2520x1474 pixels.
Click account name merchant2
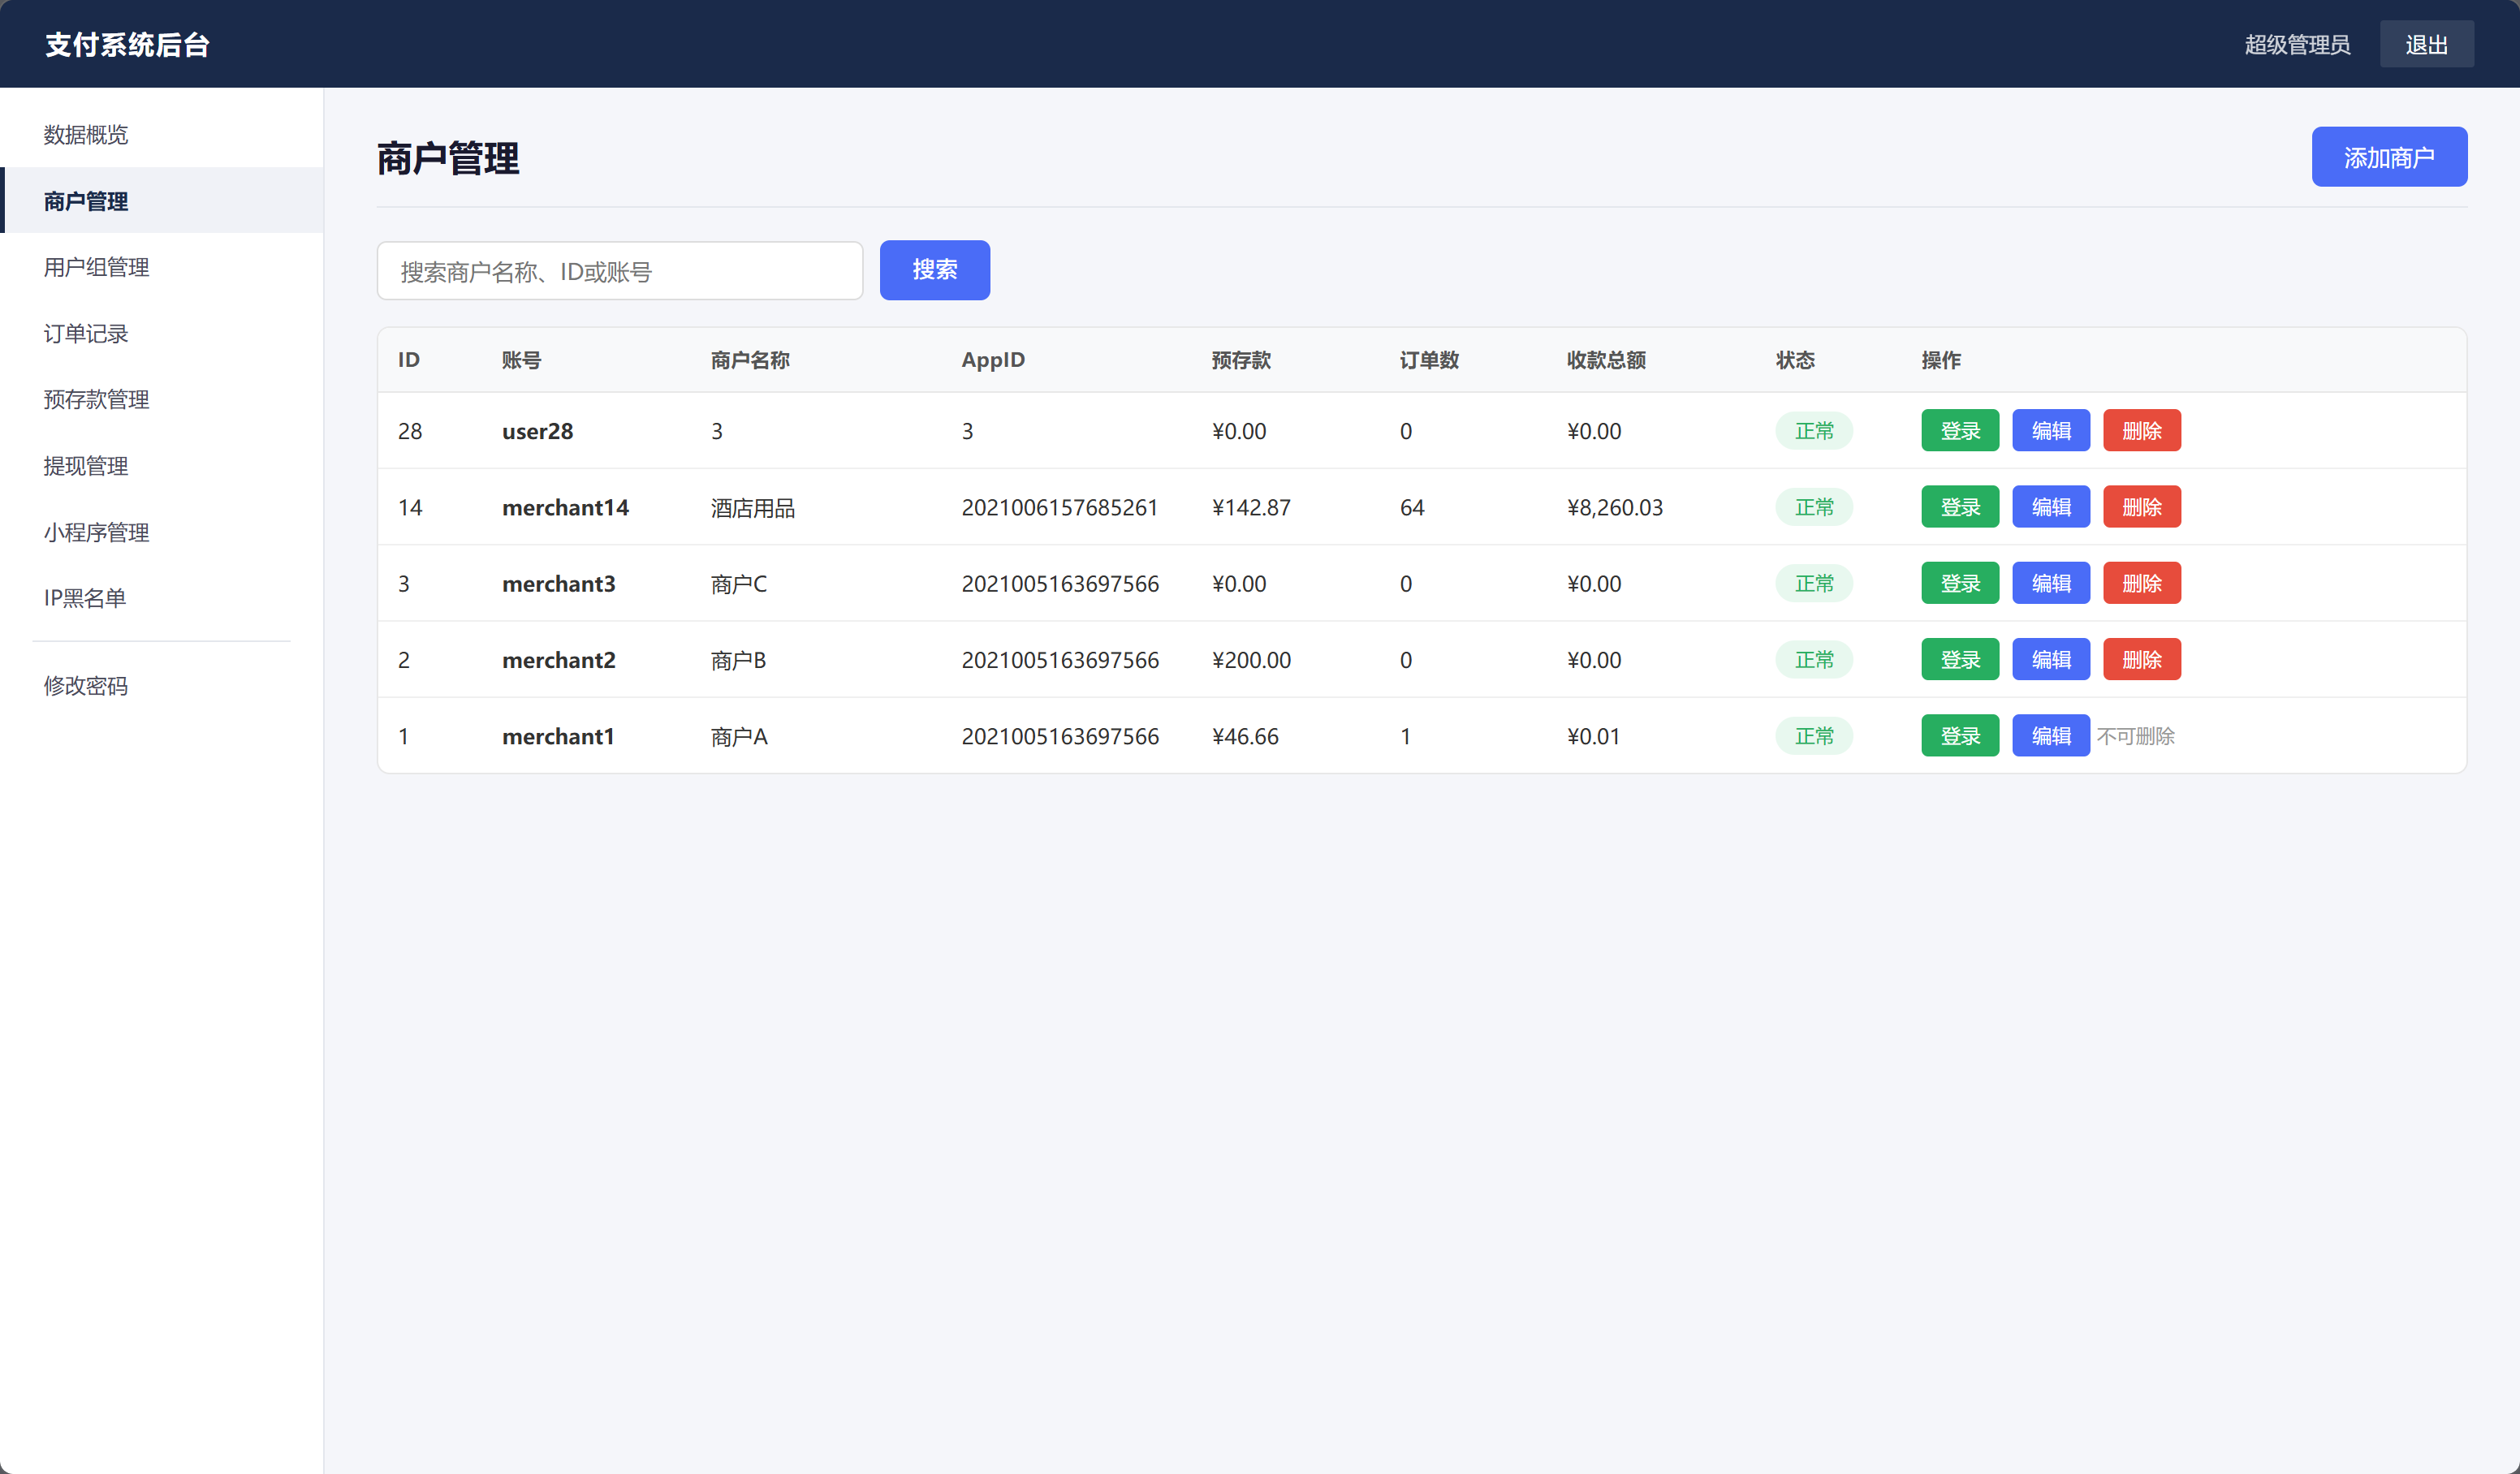(x=558, y=660)
